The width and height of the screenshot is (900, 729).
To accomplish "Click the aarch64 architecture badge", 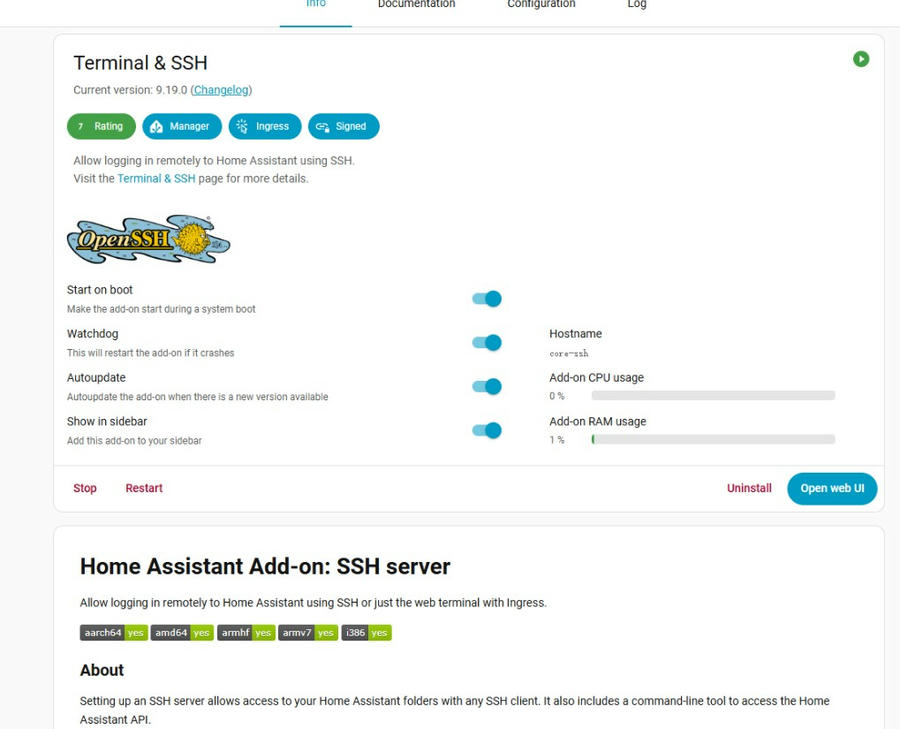I will [x=114, y=633].
